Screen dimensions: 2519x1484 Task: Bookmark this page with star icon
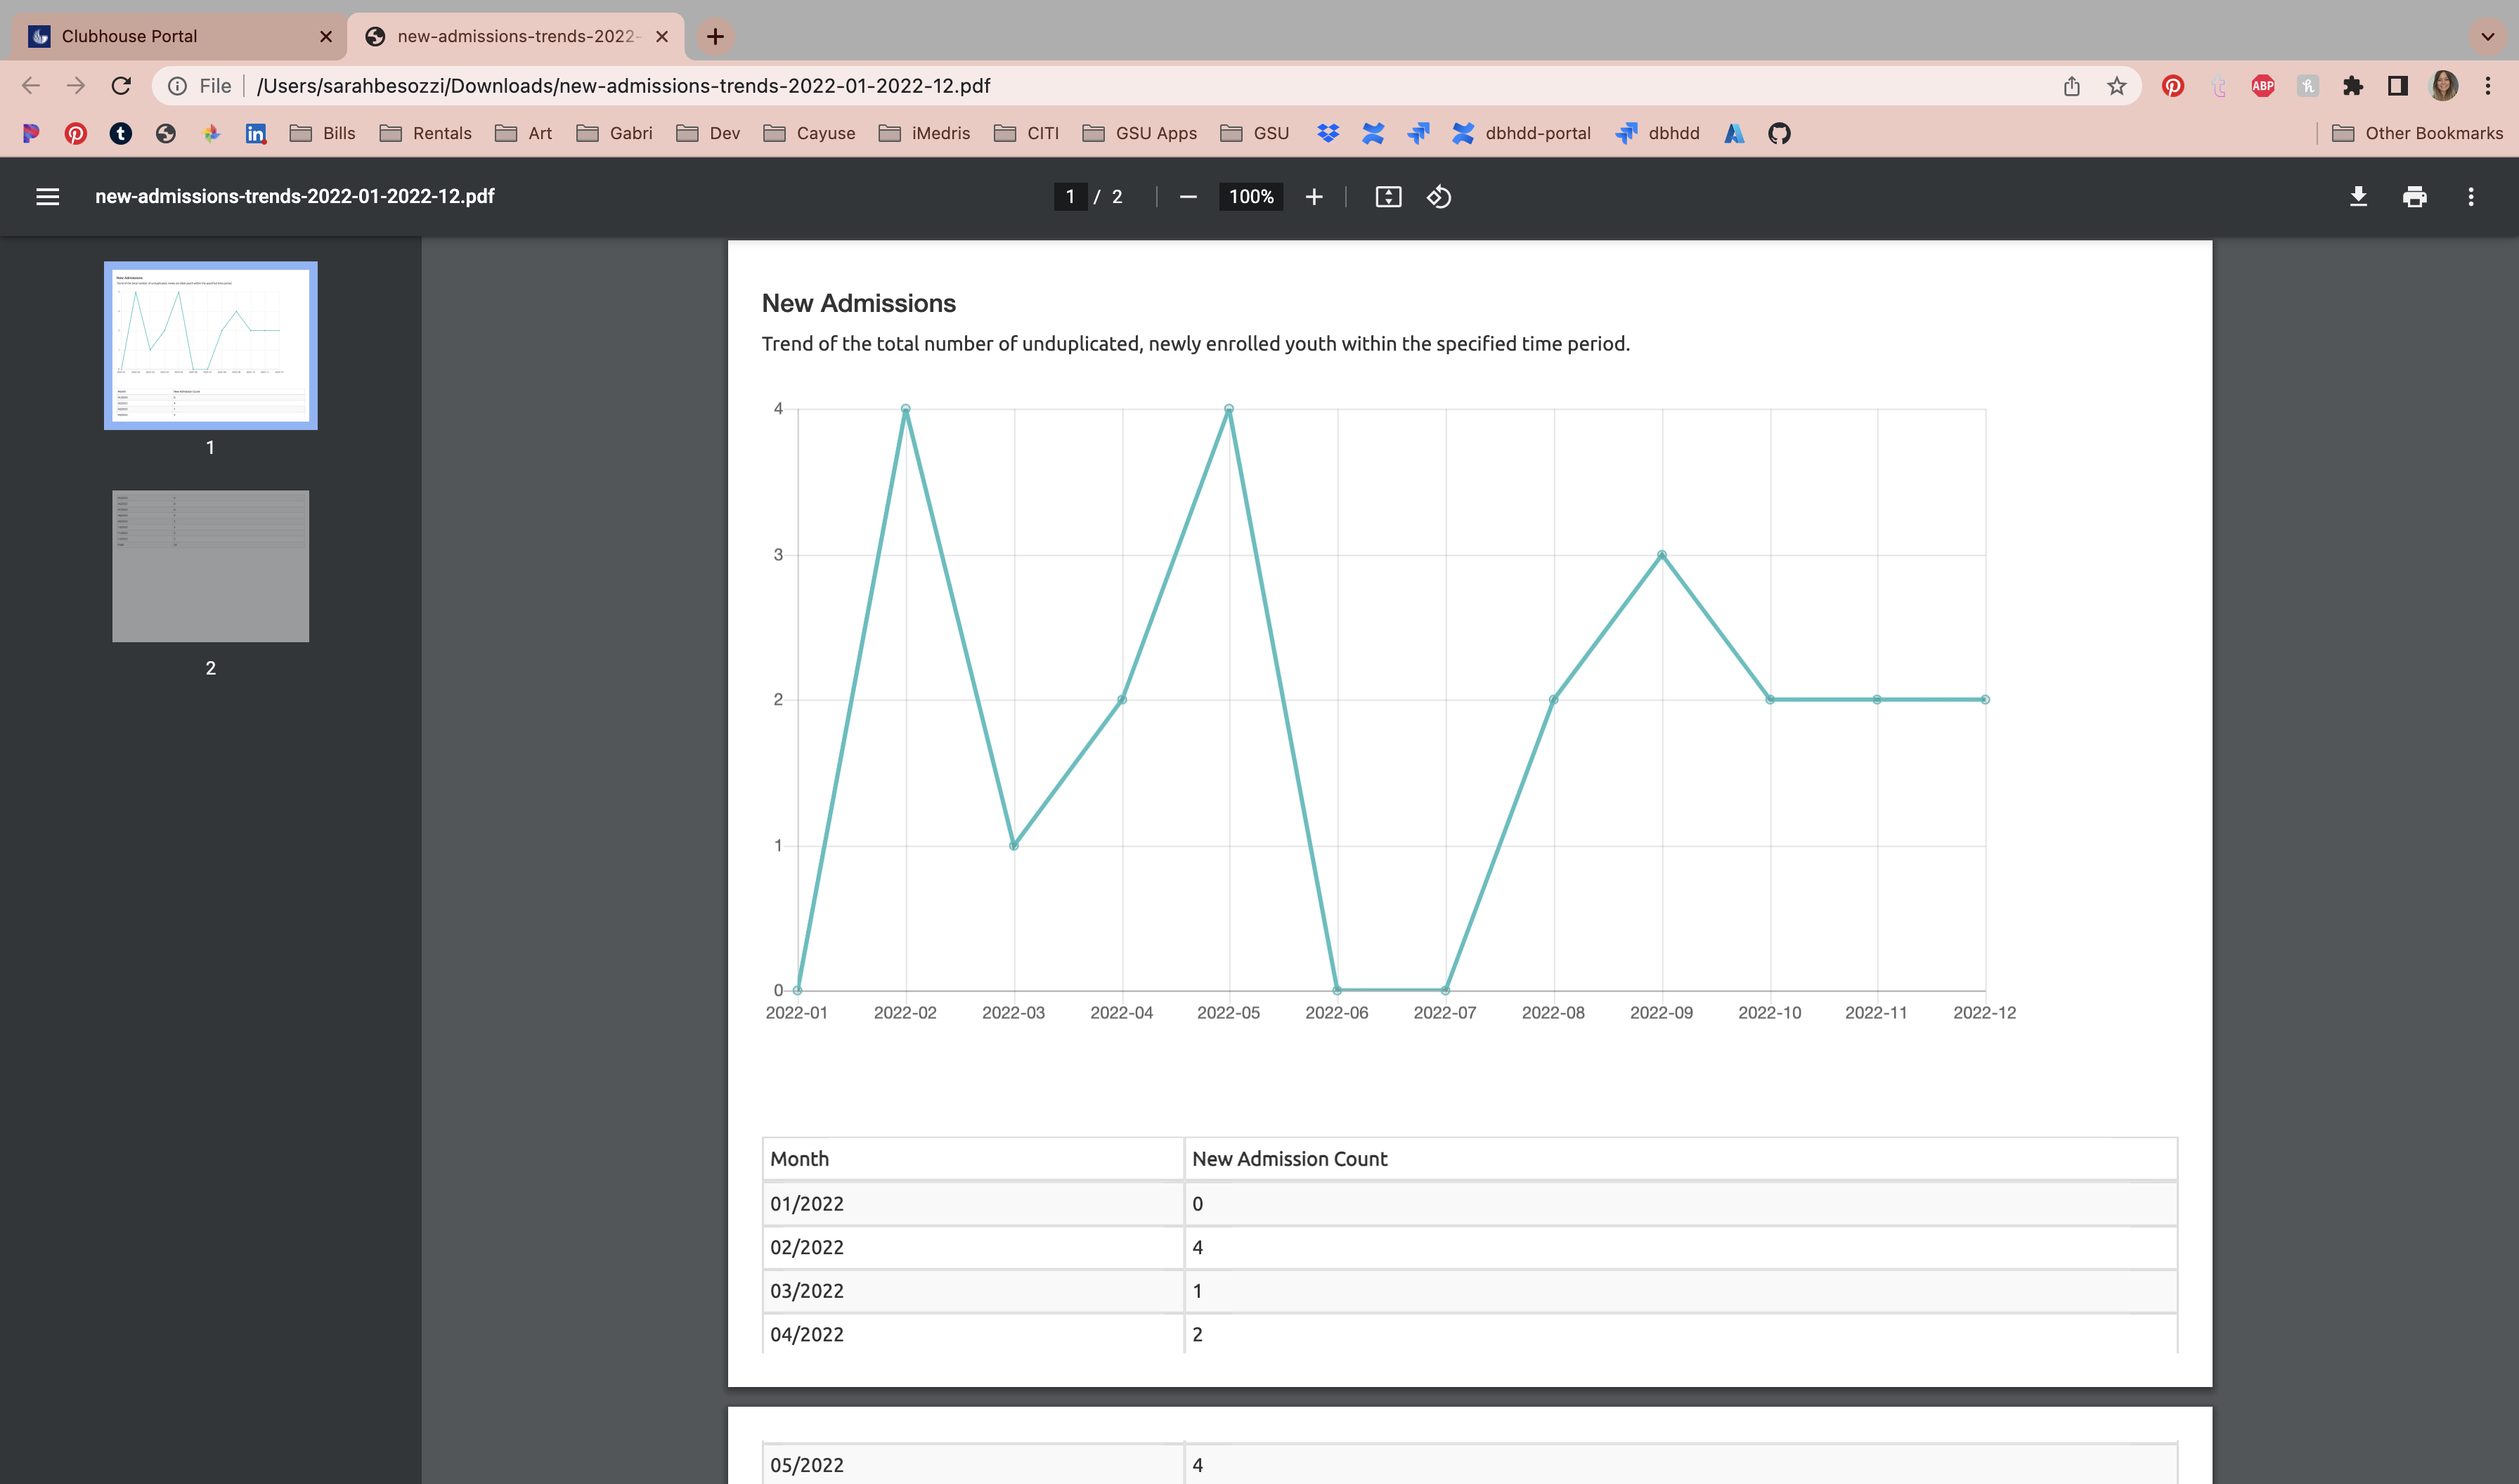coord(2116,86)
